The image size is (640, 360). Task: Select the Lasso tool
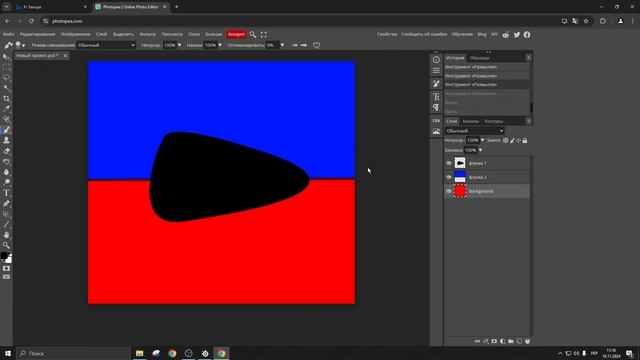tap(6, 78)
